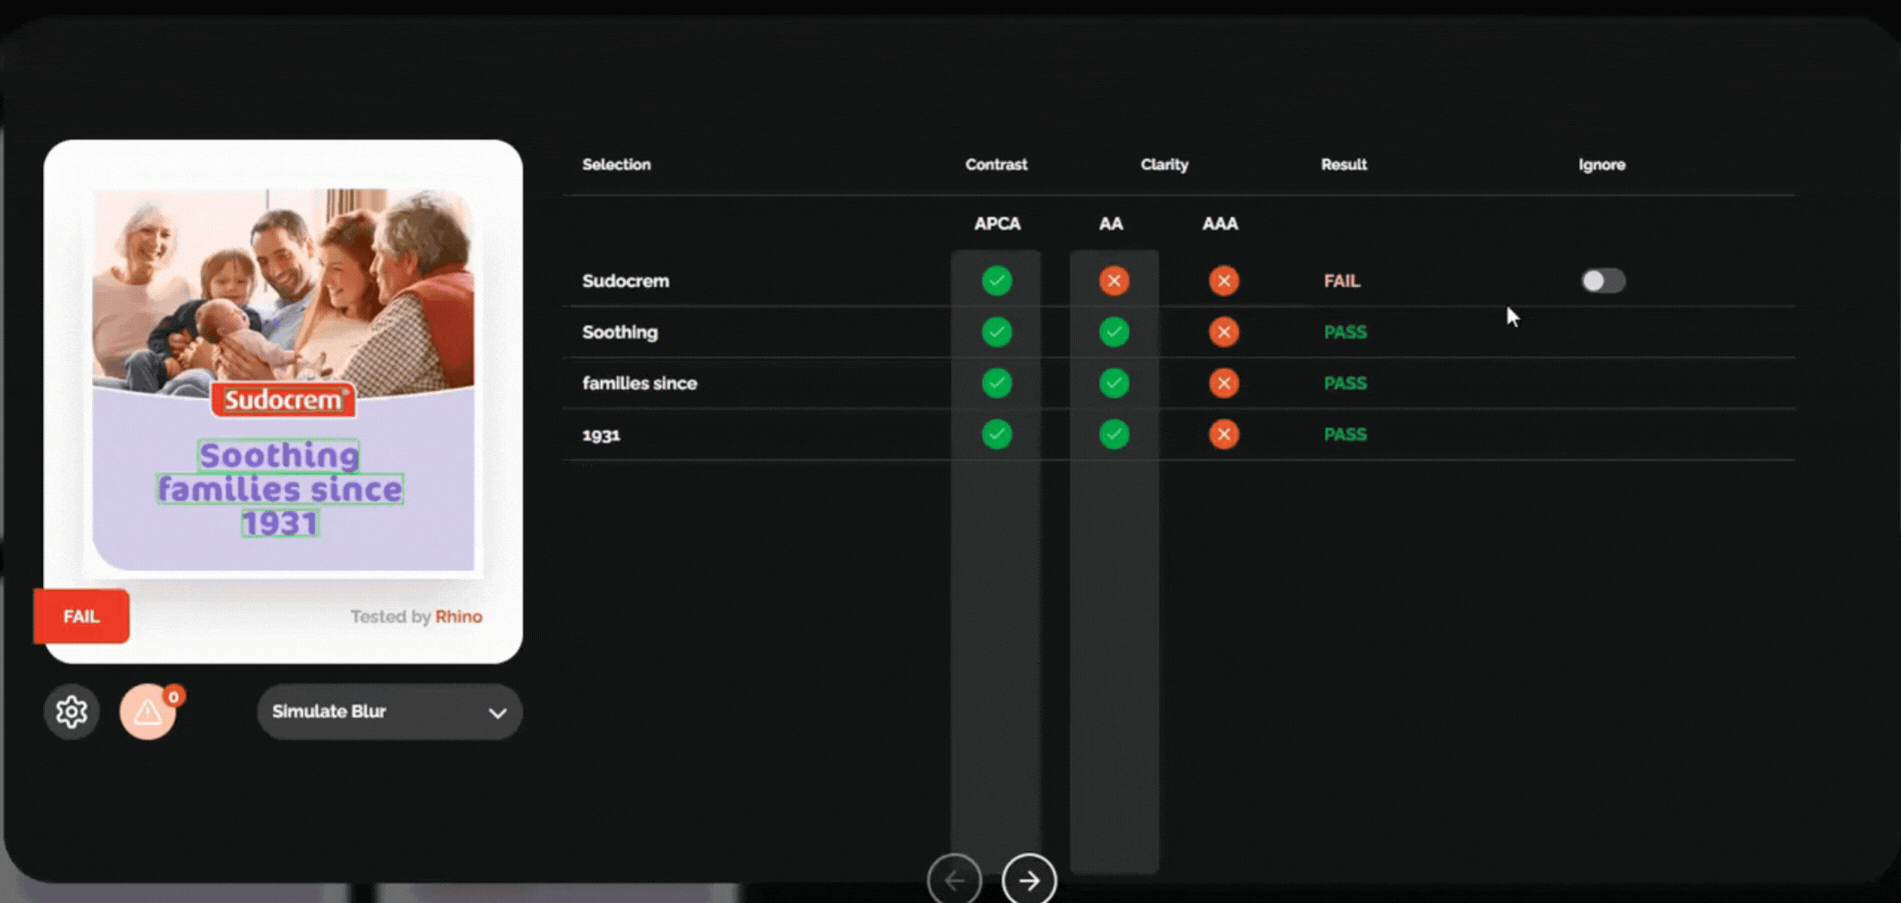Click the APCA sub-header
Viewport: 1901px width, 903px height.
tap(997, 223)
